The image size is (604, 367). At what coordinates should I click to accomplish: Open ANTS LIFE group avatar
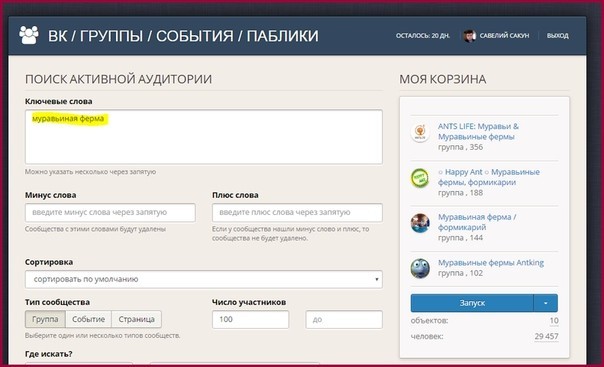[x=420, y=132]
